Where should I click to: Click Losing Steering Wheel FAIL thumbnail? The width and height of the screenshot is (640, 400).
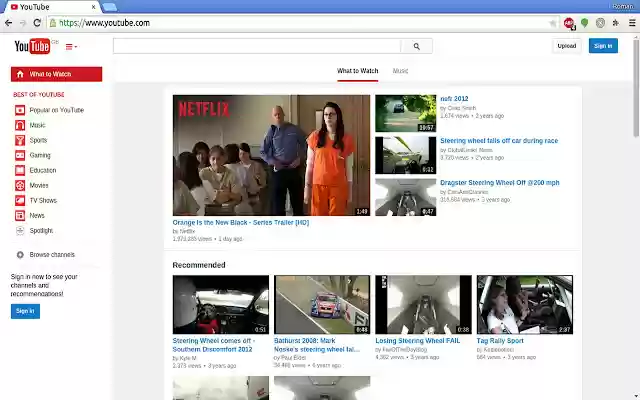(423, 304)
